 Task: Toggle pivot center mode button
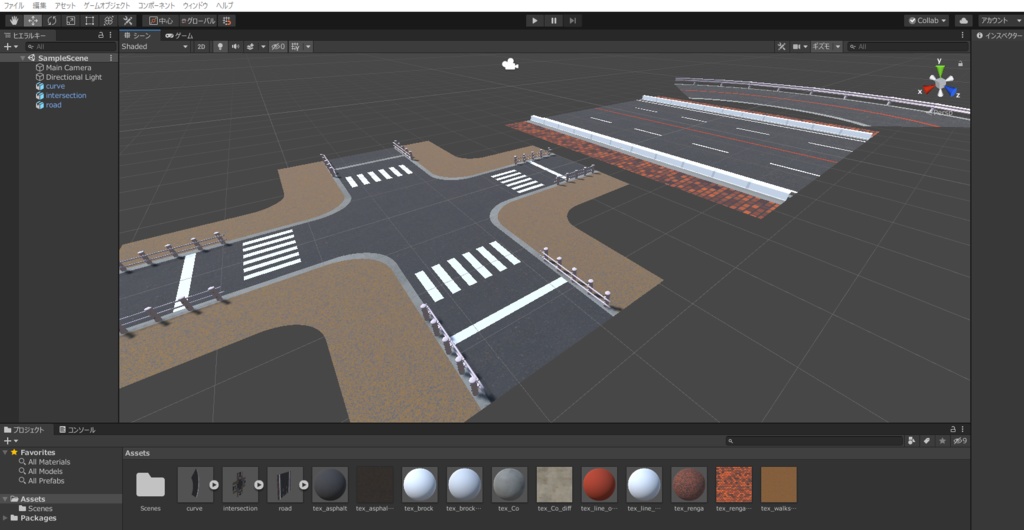[161, 21]
